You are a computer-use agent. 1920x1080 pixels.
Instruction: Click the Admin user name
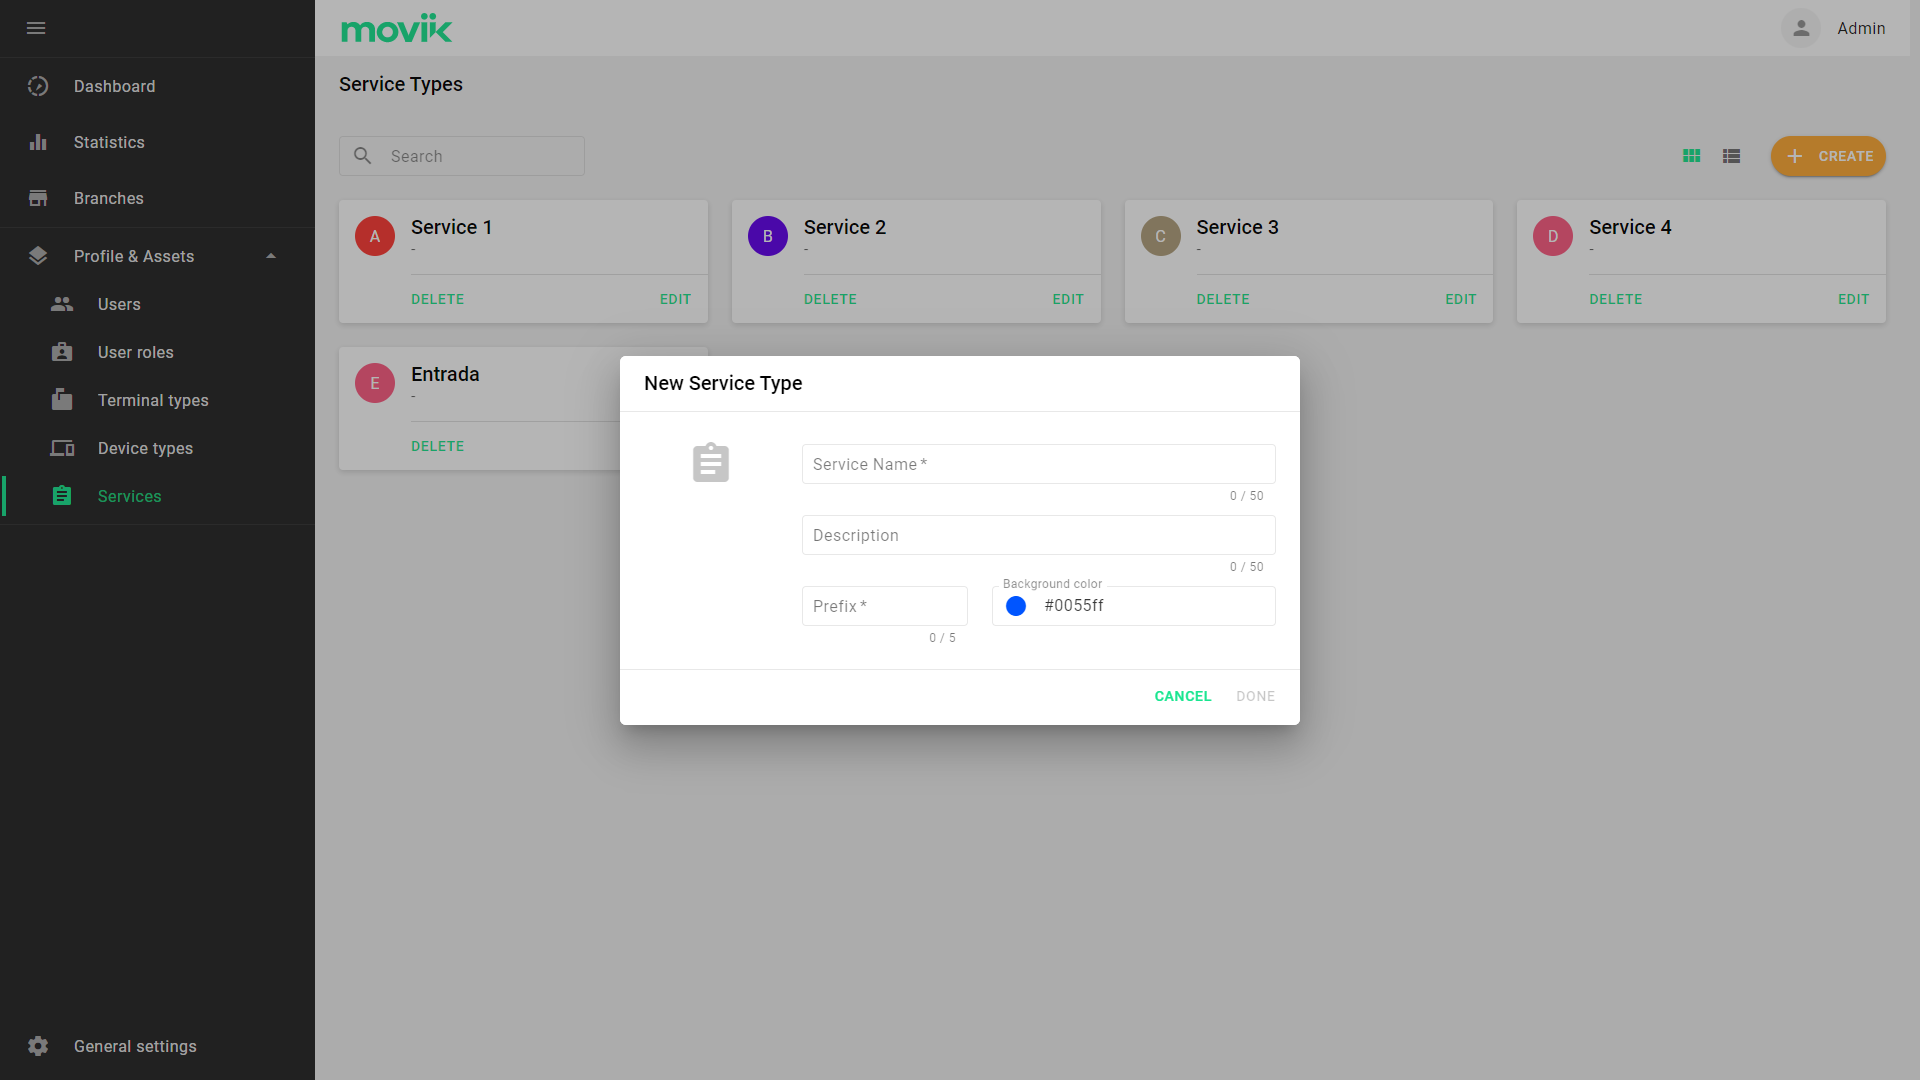[1861, 28]
